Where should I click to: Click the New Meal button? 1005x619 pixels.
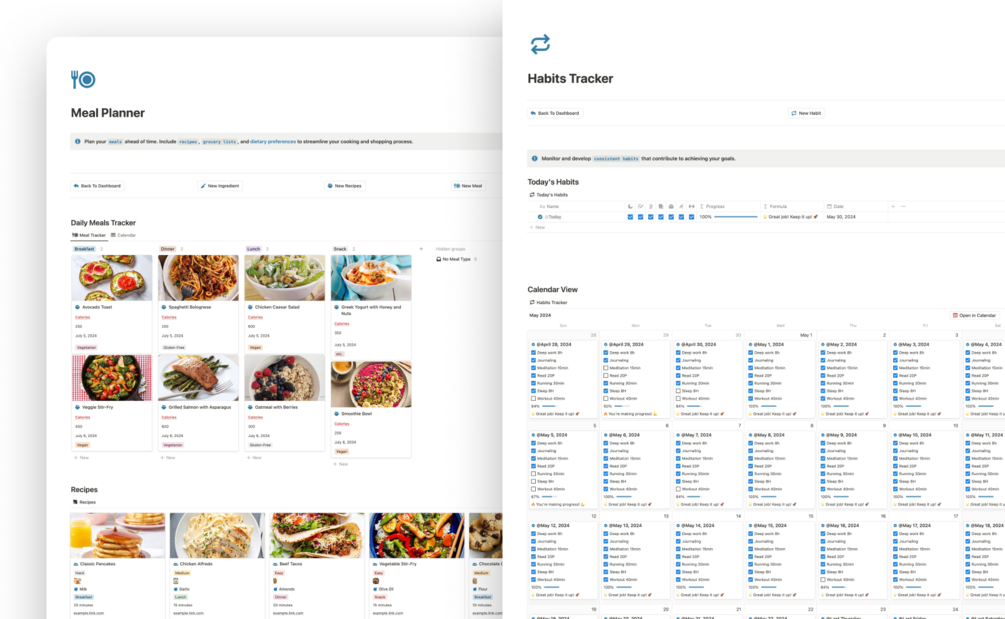pos(468,186)
